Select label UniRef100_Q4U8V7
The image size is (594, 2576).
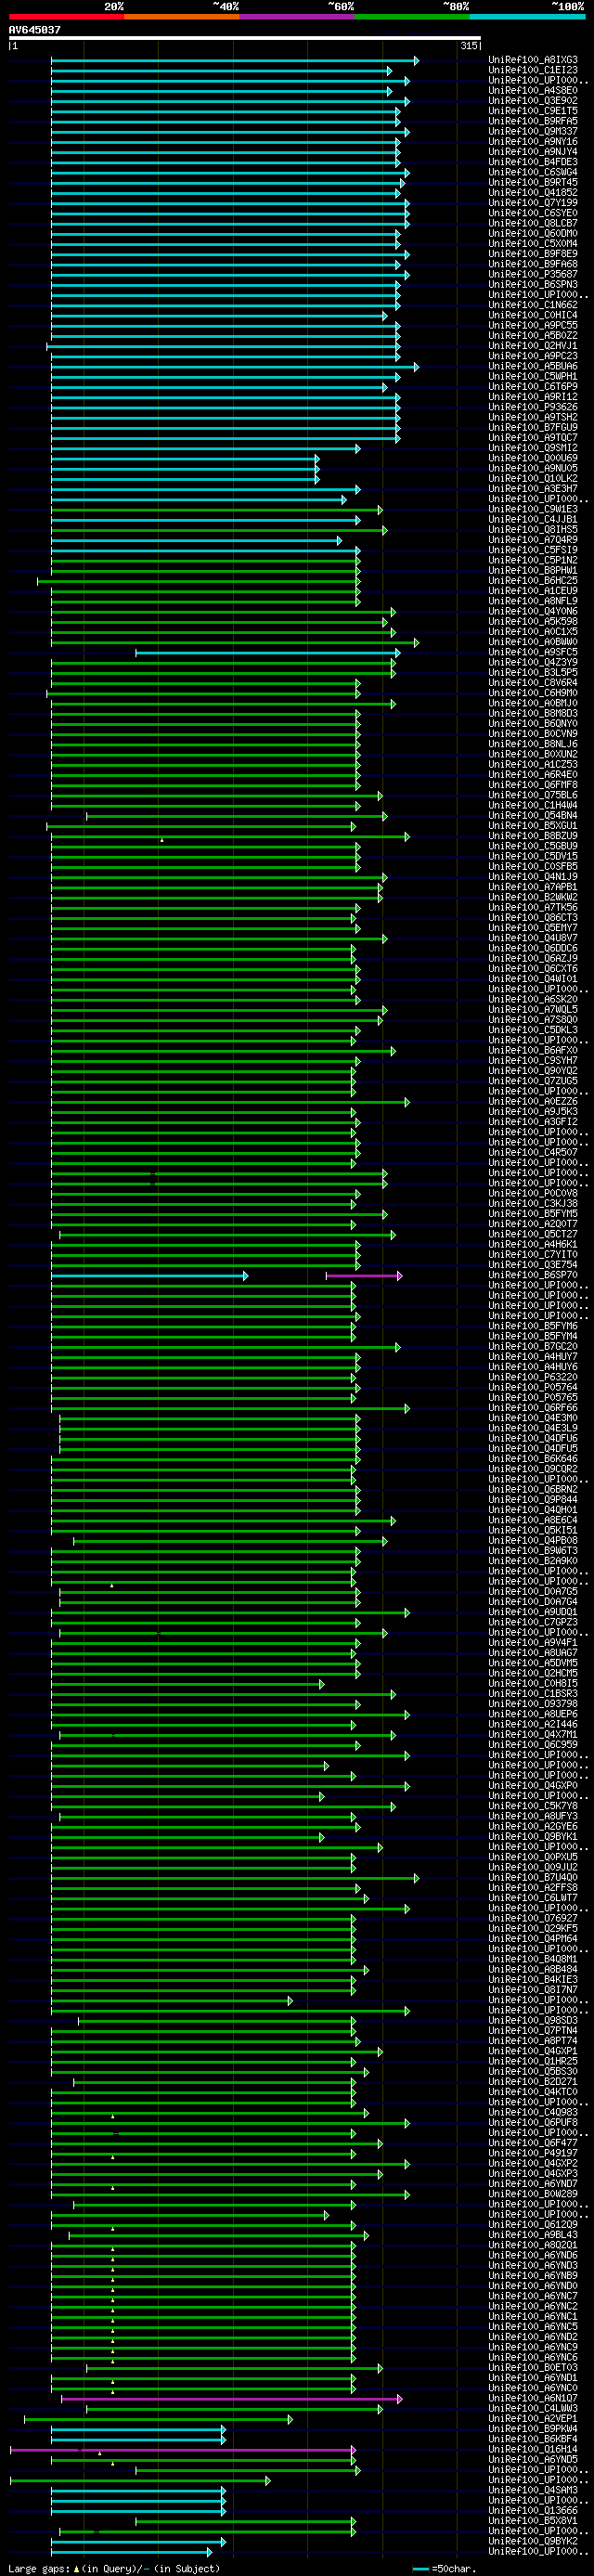[532, 938]
